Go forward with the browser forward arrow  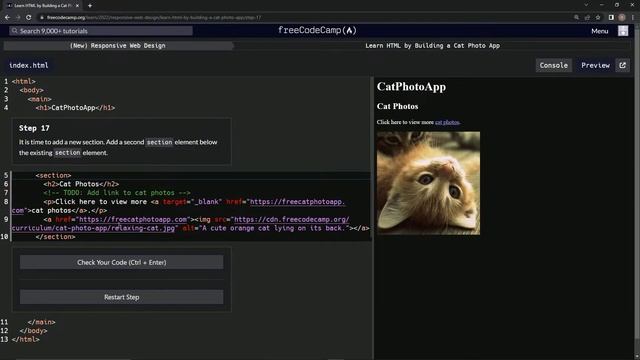pyautogui.click(x=18, y=18)
